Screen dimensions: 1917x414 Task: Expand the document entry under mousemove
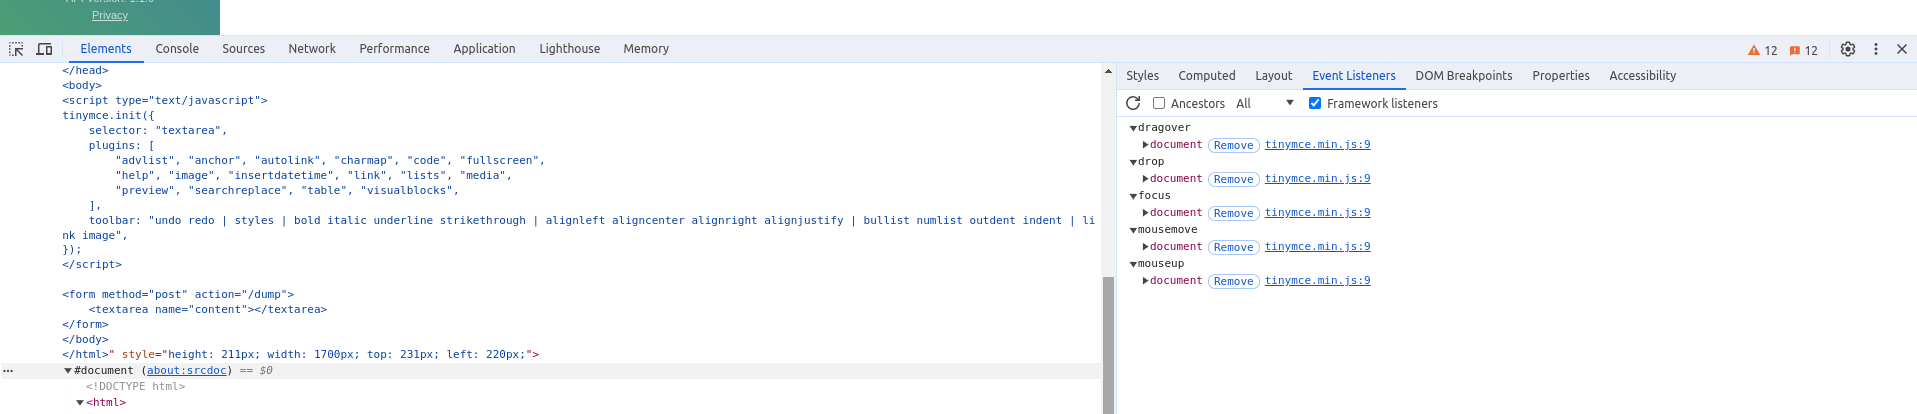(x=1146, y=247)
